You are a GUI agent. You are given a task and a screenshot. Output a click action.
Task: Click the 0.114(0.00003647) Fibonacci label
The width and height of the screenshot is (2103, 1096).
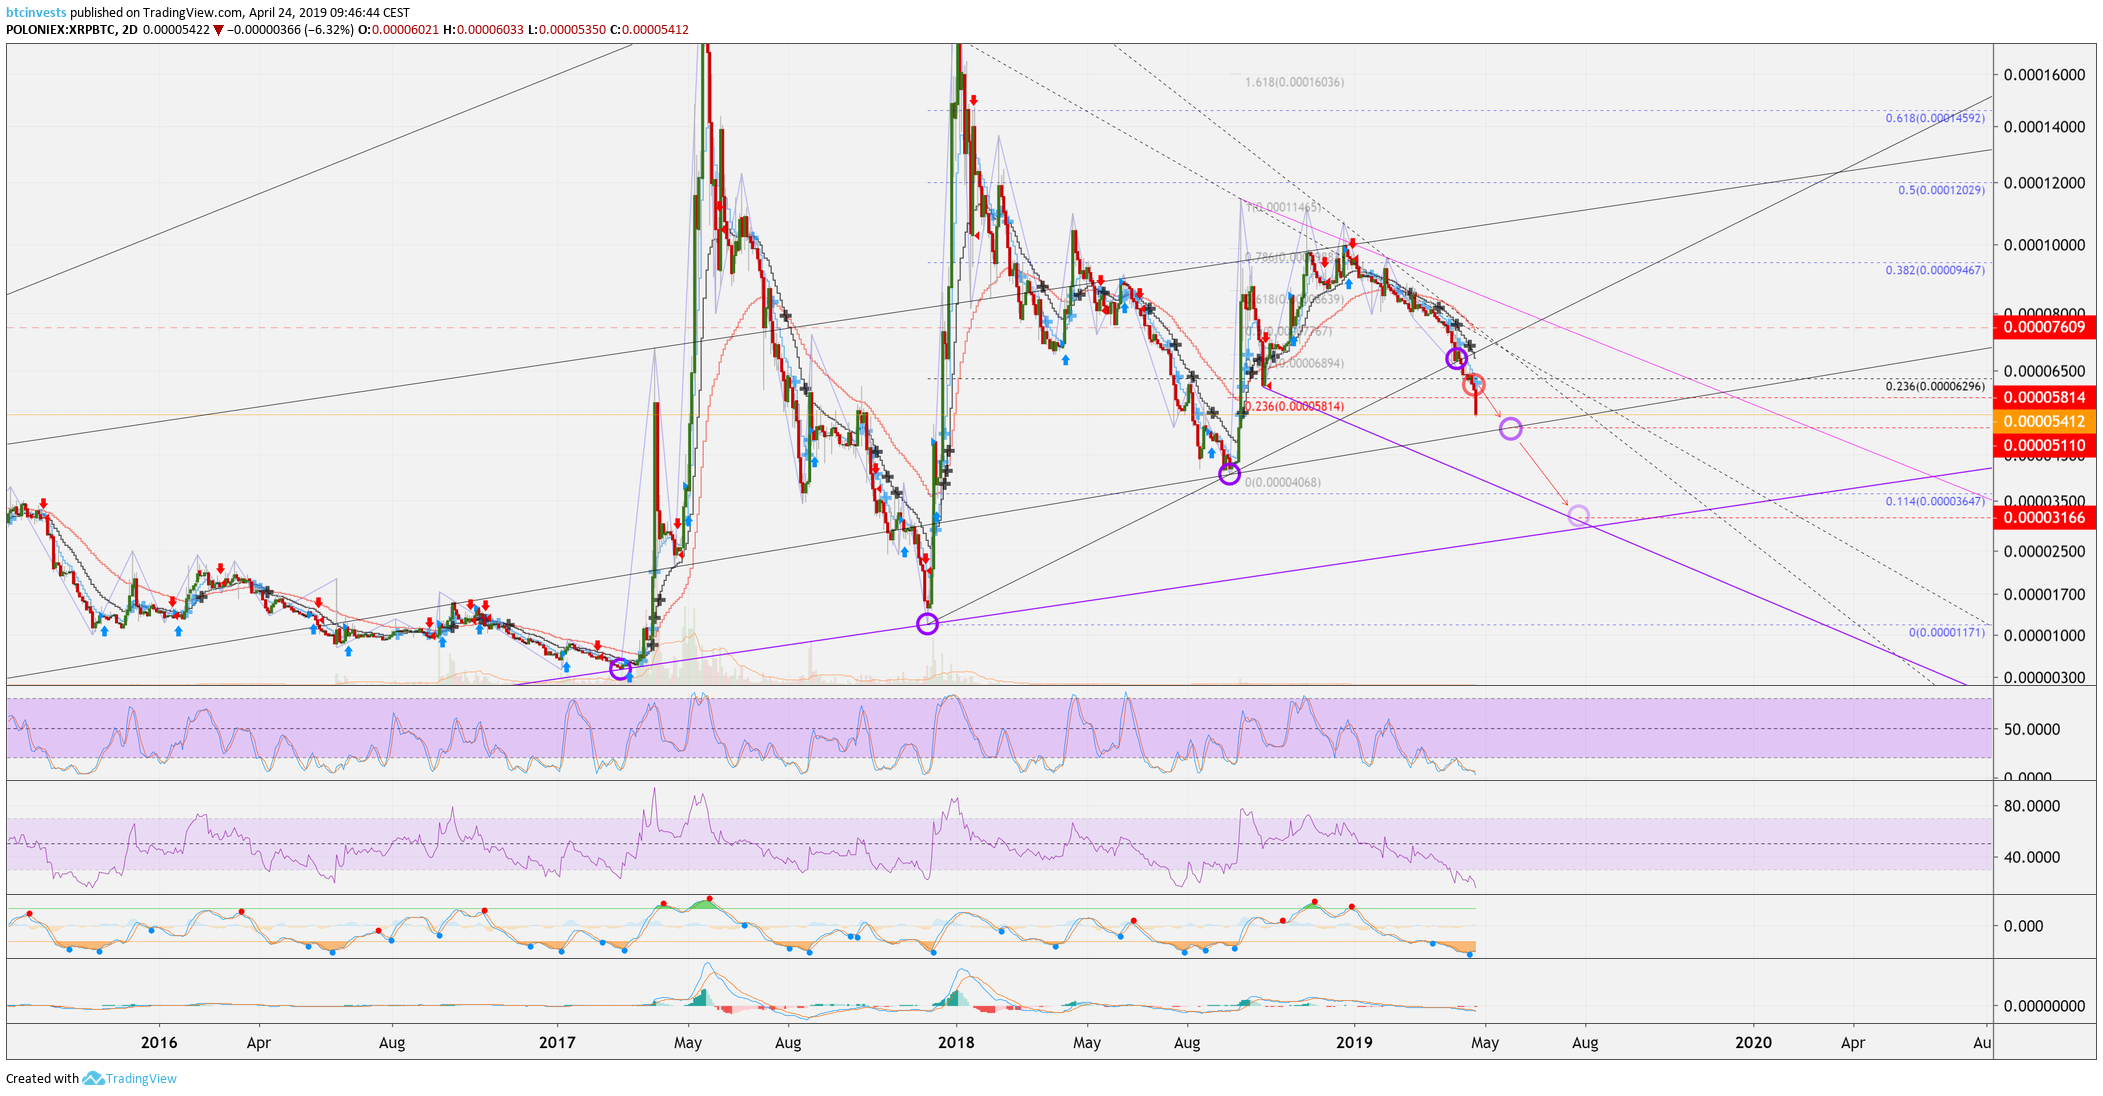(x=1935, y=501)
